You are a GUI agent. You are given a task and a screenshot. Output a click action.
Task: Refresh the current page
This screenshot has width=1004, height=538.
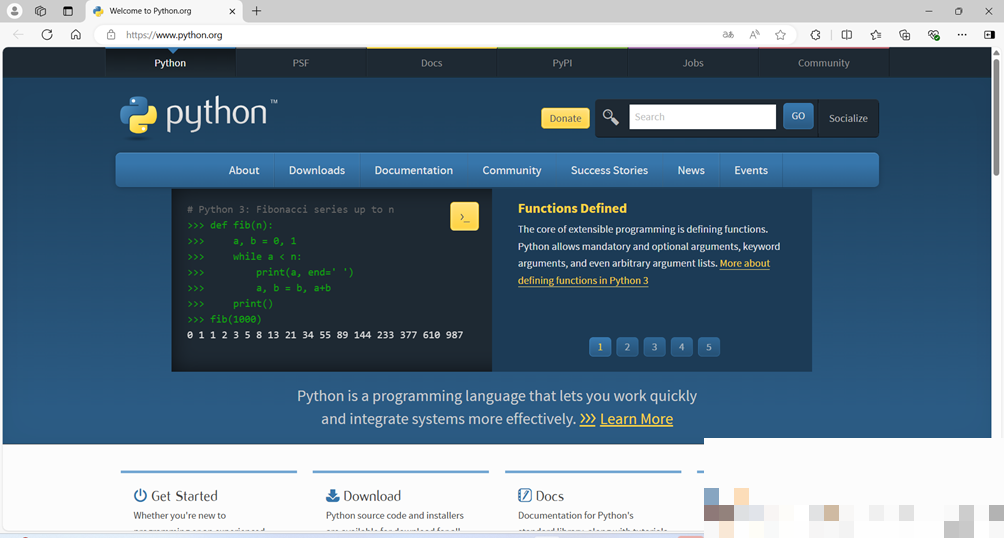tap(47, 35)
